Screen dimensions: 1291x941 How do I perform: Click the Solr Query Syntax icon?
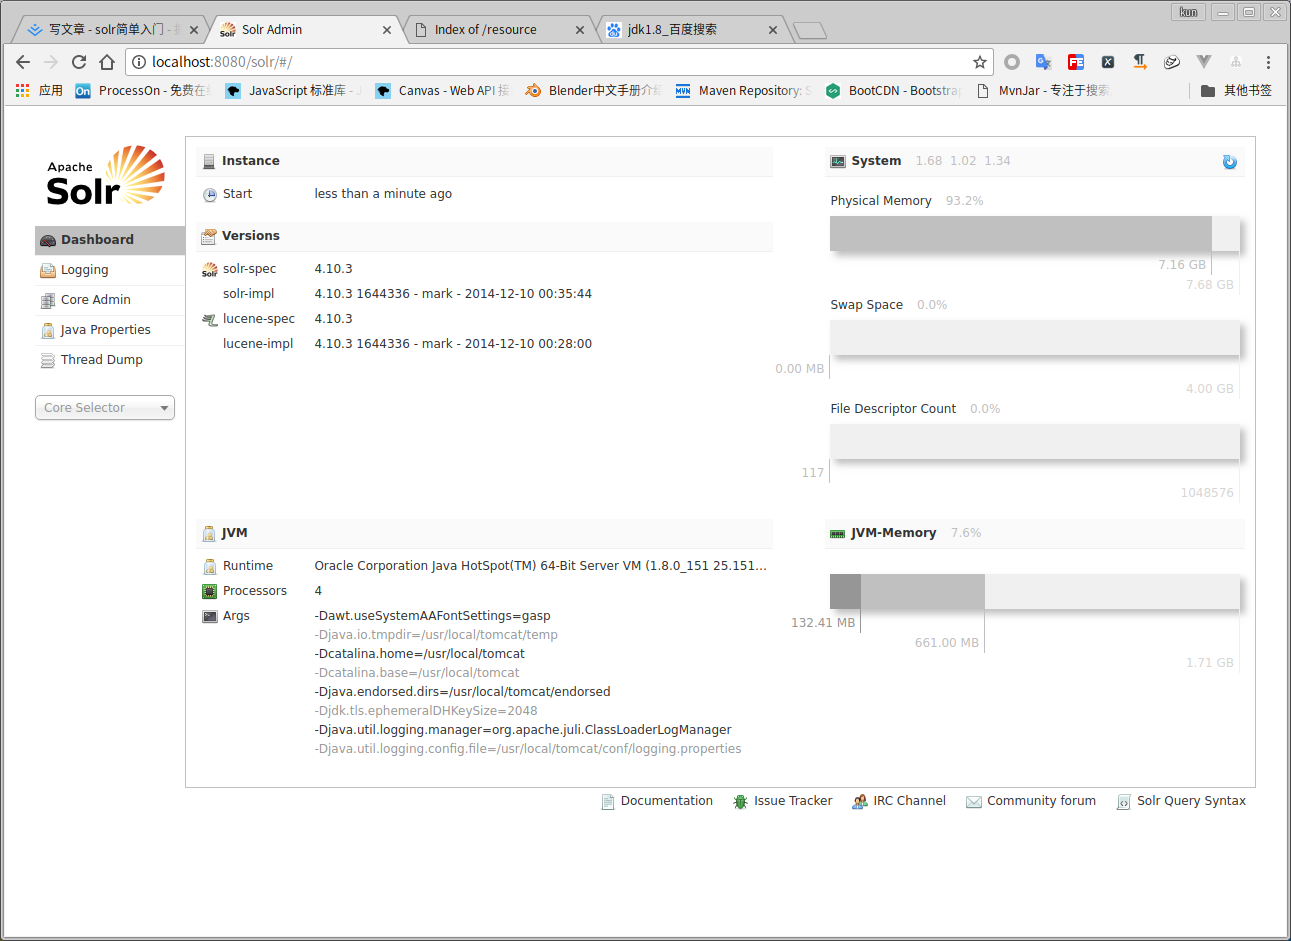(x=1124, y=802)
